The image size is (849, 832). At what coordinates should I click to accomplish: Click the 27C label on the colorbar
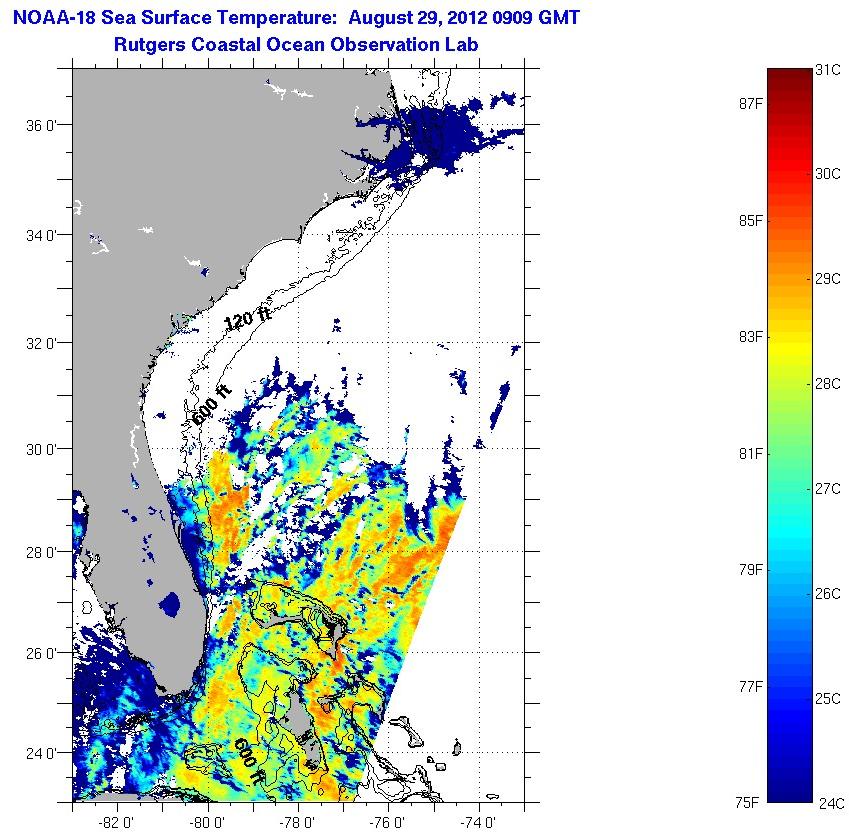tap(828, 489)
